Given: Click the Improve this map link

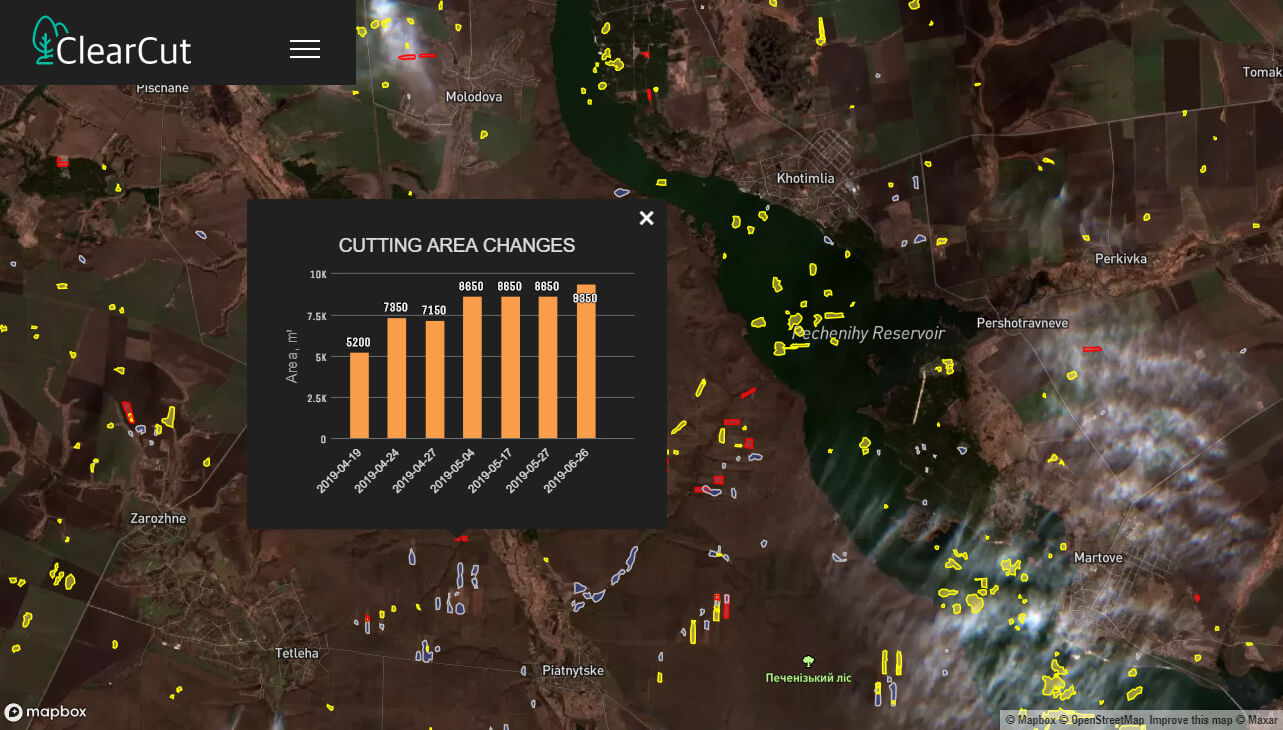Looking at the screenshot, I should point(1193,719).
